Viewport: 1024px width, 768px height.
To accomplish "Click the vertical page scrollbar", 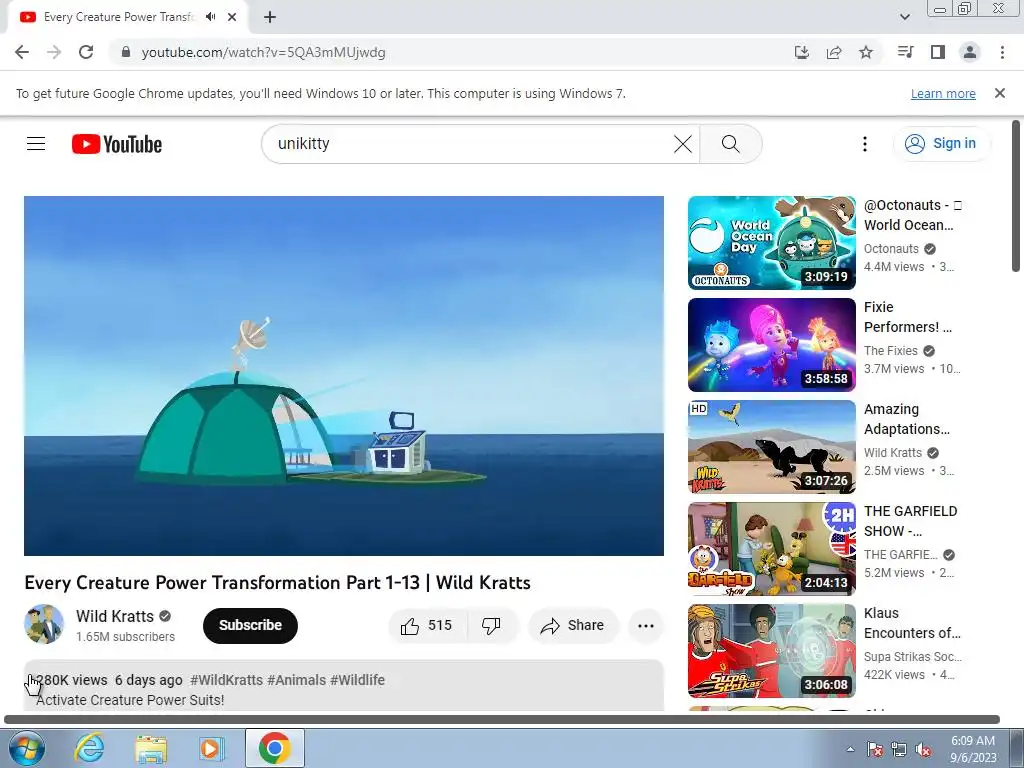I will [x=1016, y=196].
